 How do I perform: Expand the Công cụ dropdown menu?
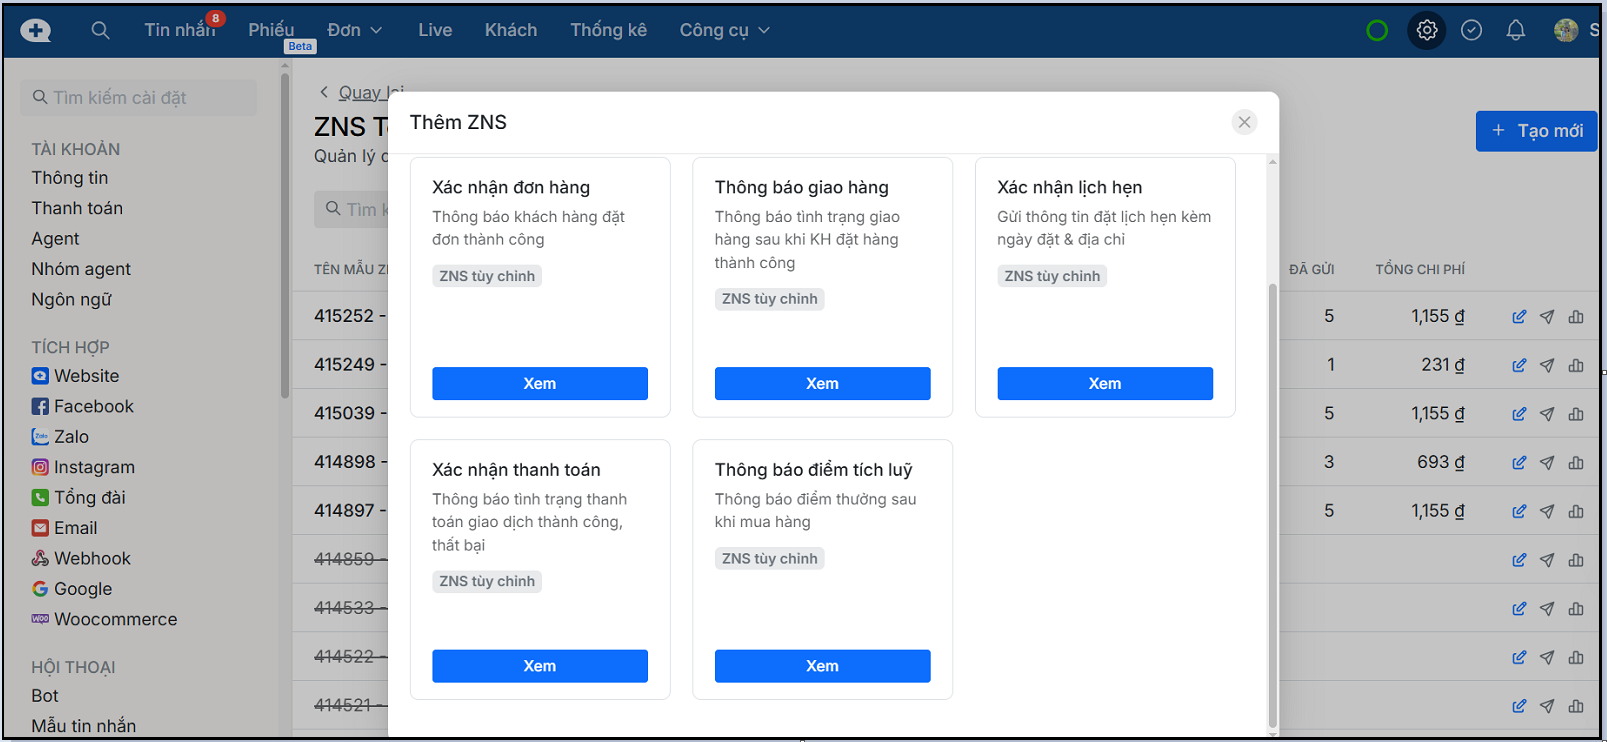(724, 30)
